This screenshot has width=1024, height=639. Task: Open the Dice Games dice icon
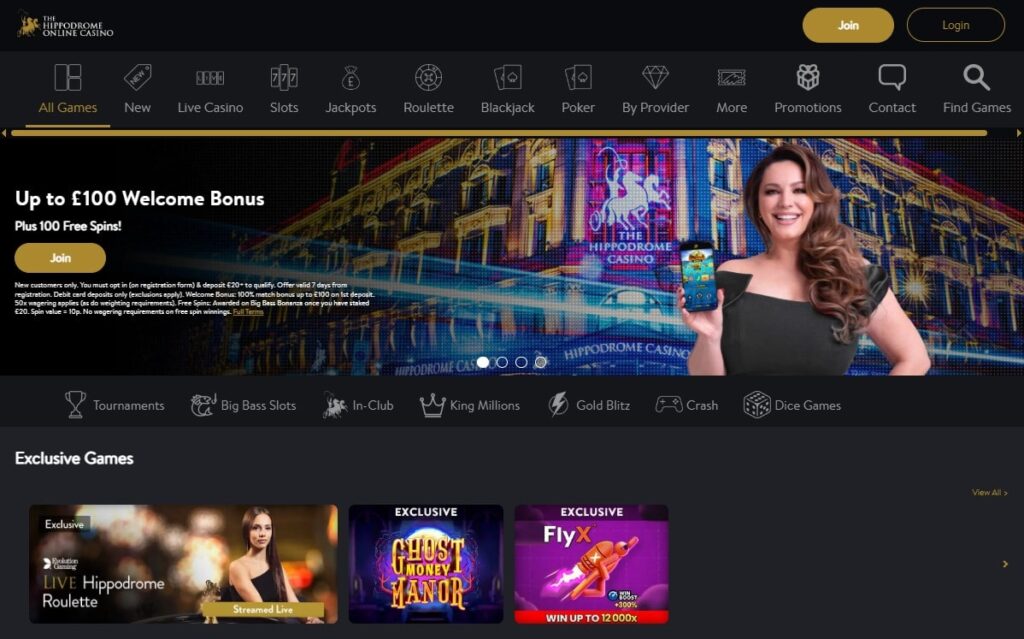coord(757,405)
